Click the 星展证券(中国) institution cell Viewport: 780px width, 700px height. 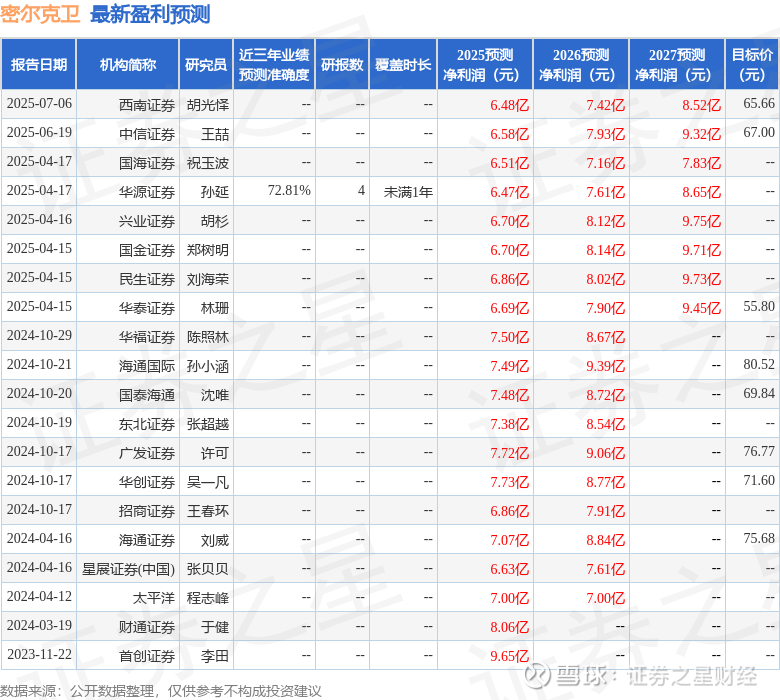click(x=128, y=569)
